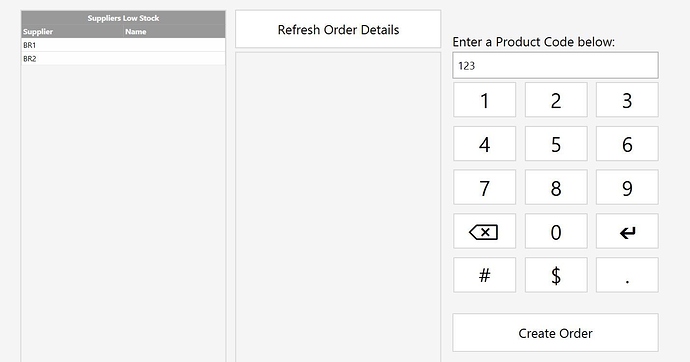
Task: Tap keypad number 5
Action: [x=556, y=144]
